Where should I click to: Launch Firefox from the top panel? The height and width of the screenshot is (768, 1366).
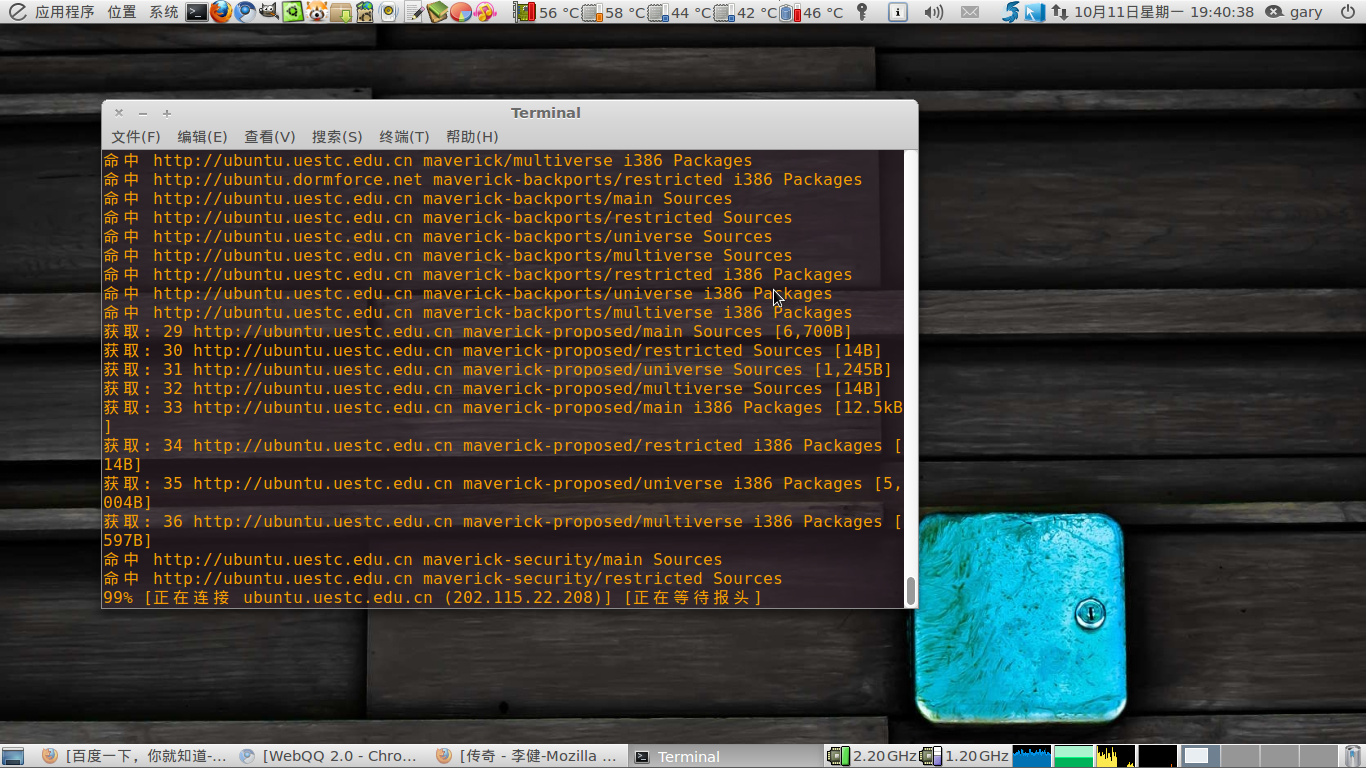tap(221, 12)
